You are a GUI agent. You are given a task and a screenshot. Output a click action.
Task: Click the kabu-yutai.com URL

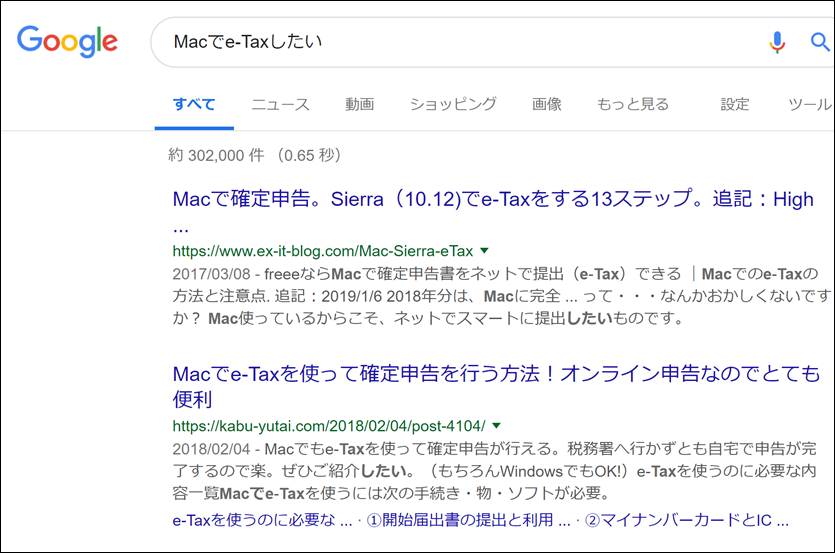click(x=329, y=426)
